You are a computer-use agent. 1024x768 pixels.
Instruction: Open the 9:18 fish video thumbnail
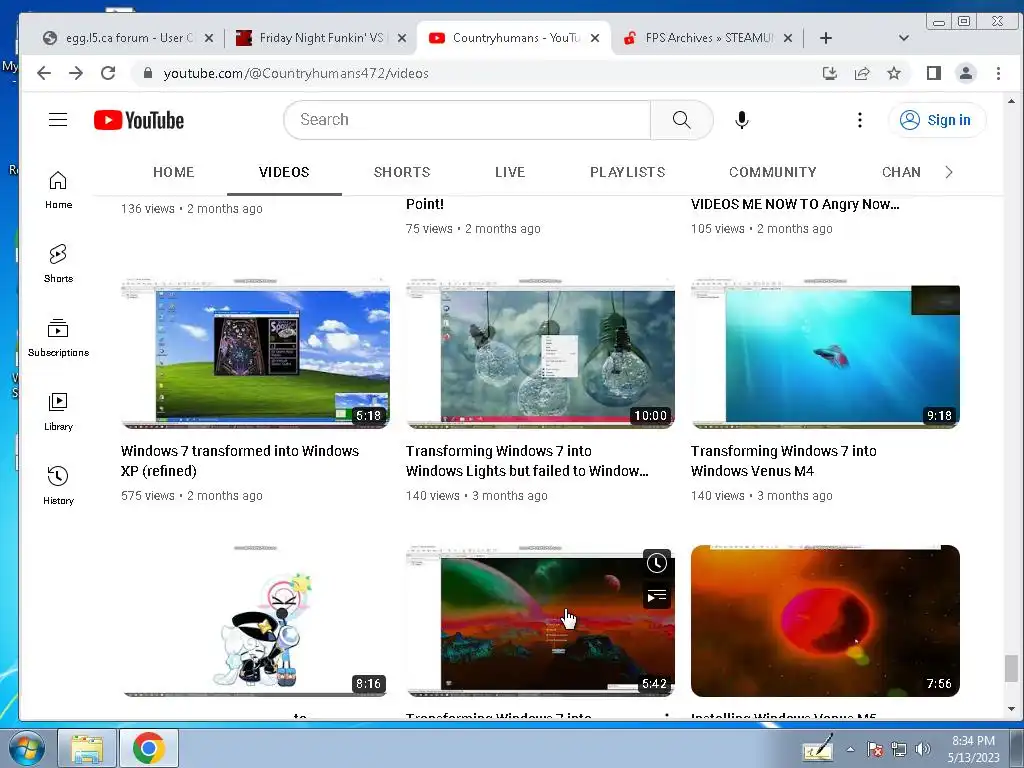click(x=825, y=353)
